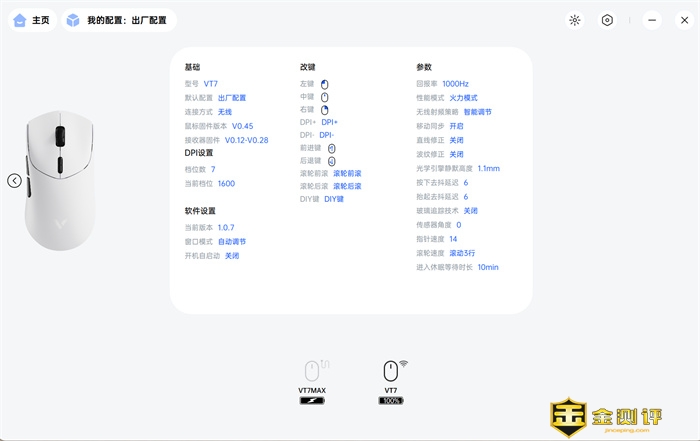Image resolution: width=700 pixels, height=441 pixels.
Task: Open the 窗口模式 自动调节 option
Action: tap(231, 242)
